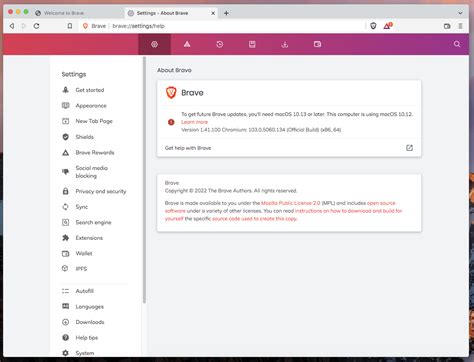Click the search magnifier in settings header
The height and width of the screenshot is (362, 474).
click(457, 44)
